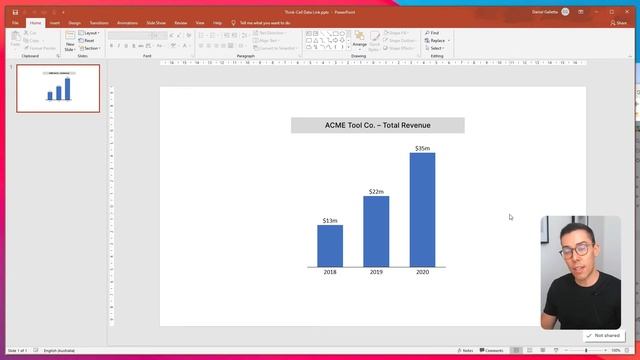Open the Section dropdown
640x360 pixels.
coord(90,49)
